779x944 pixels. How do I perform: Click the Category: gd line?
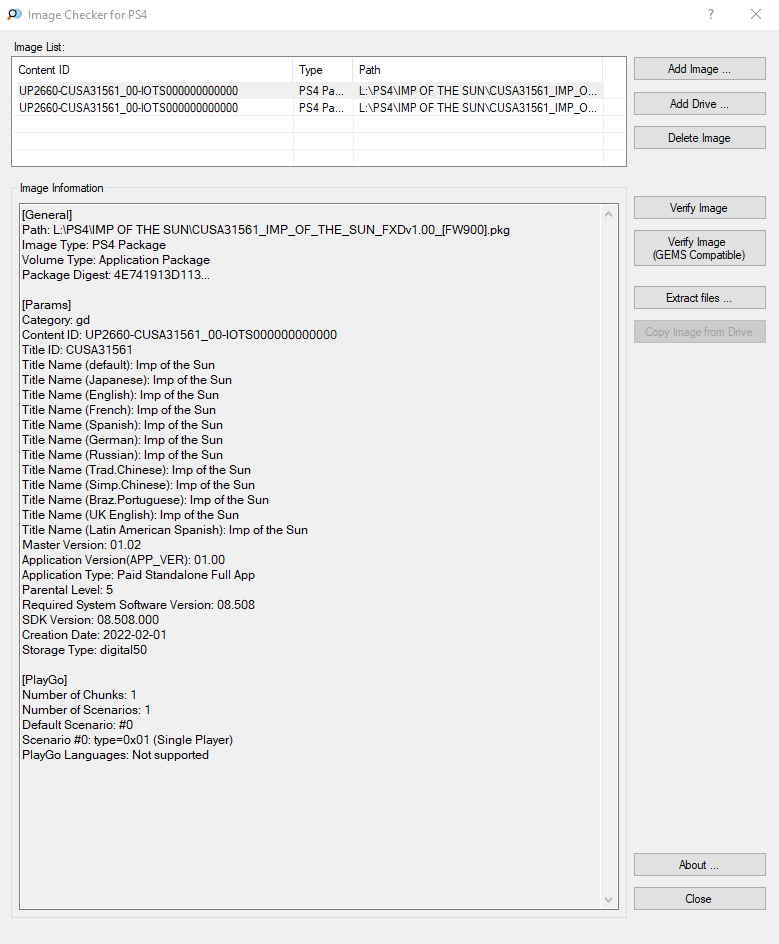coord(56,320)
